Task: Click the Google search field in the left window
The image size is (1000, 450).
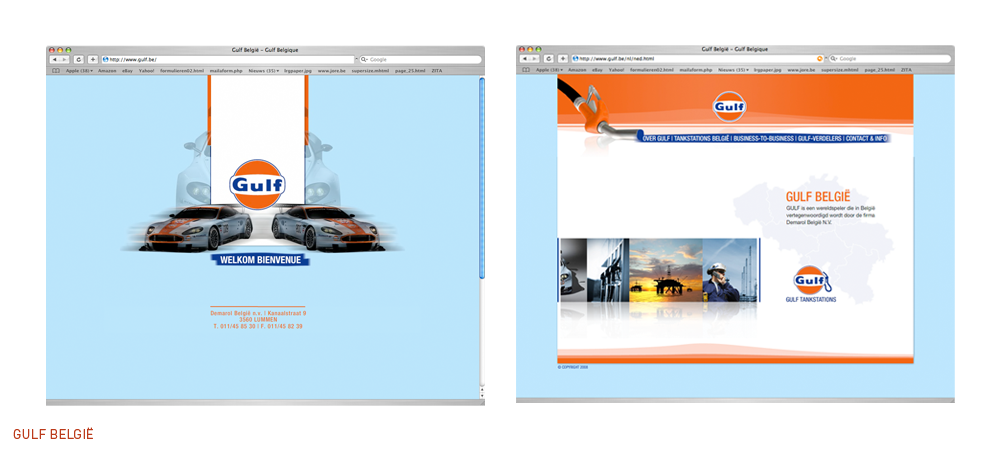Action: click(x=421, y=59)
